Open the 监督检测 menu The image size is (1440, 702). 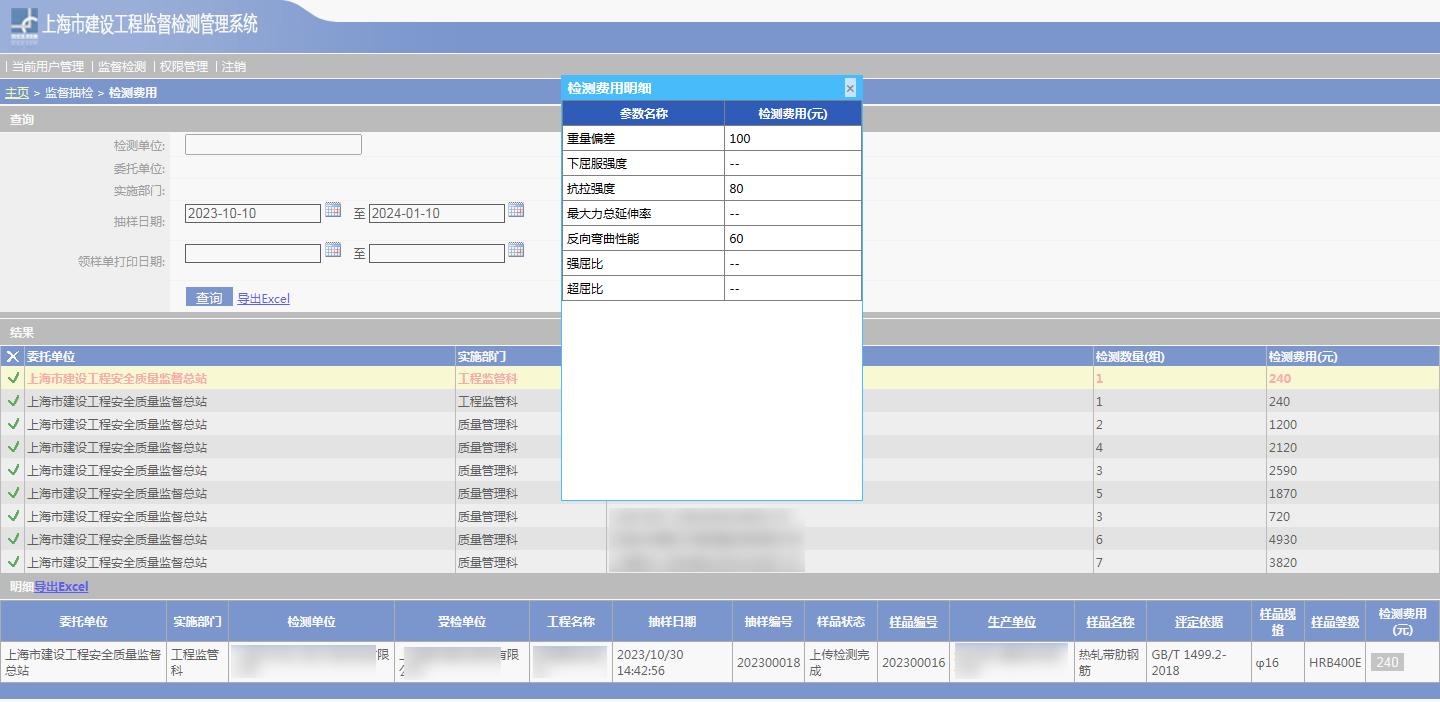[122, 67]
